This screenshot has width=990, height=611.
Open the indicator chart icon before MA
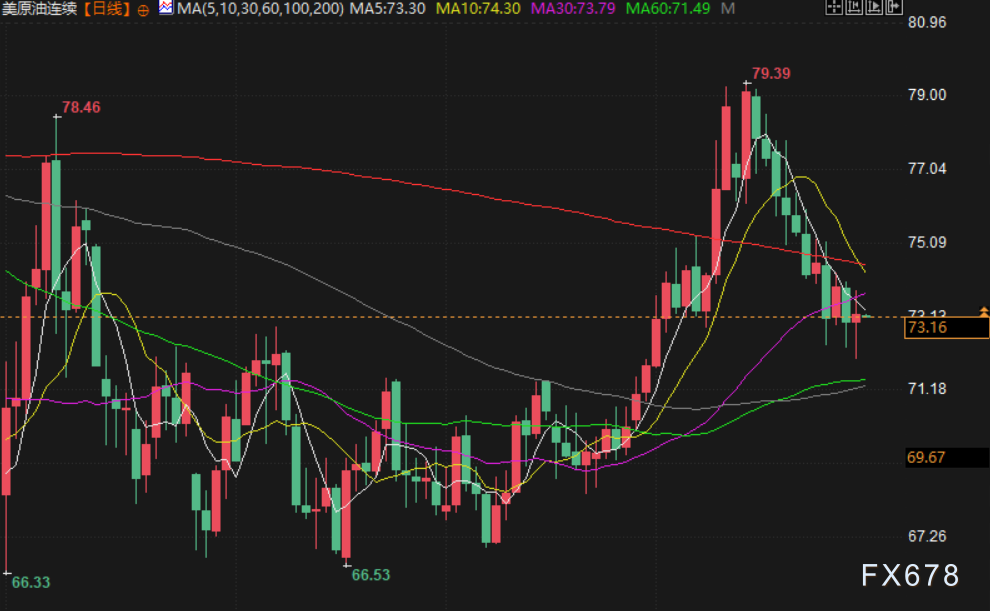coord(165,8)
